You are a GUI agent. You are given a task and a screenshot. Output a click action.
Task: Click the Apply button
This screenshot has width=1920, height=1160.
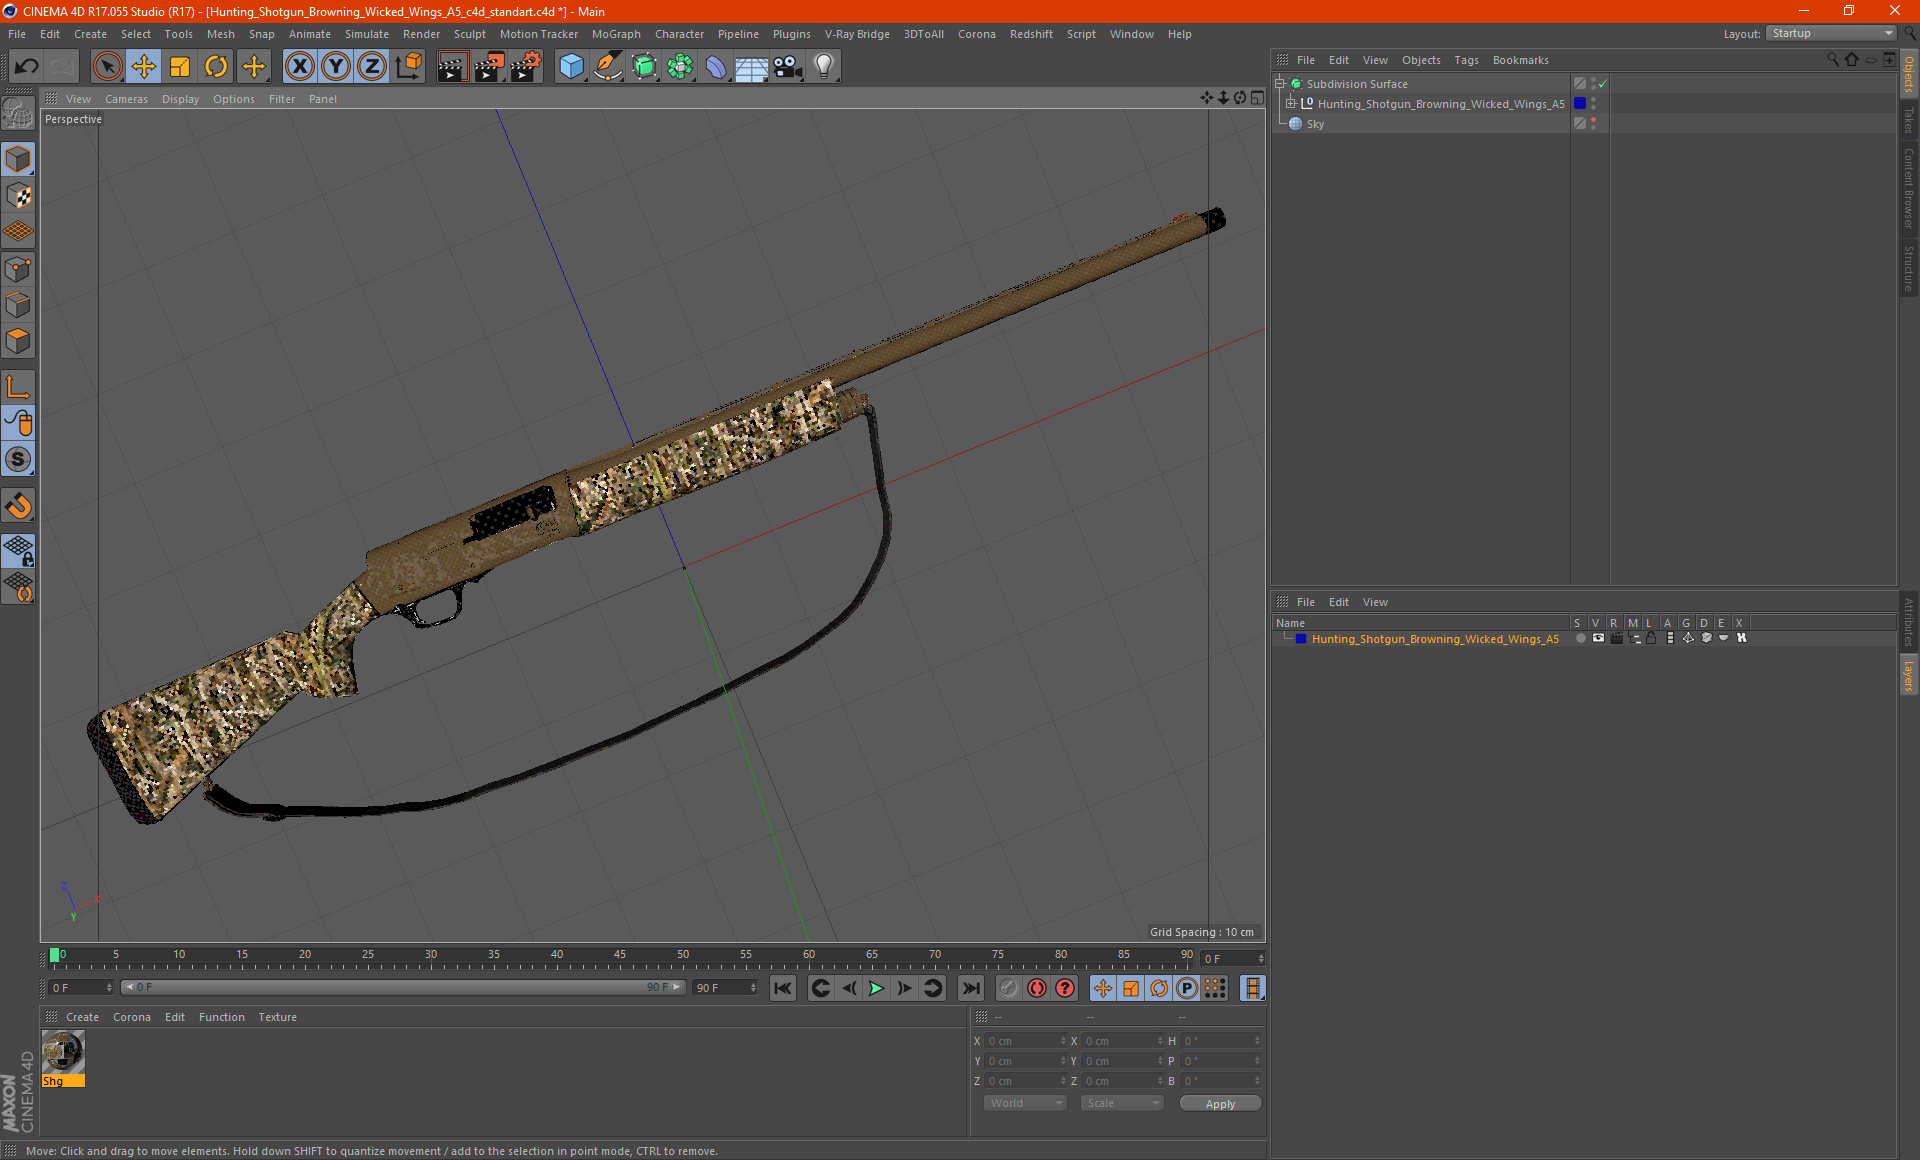tap(1220, 1104)
